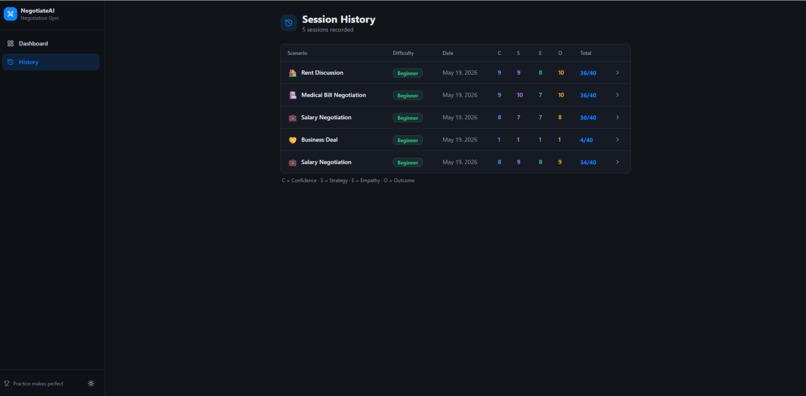
Task: Click the receipt icon for Medical Bill Negotiation
Action: 292,95
